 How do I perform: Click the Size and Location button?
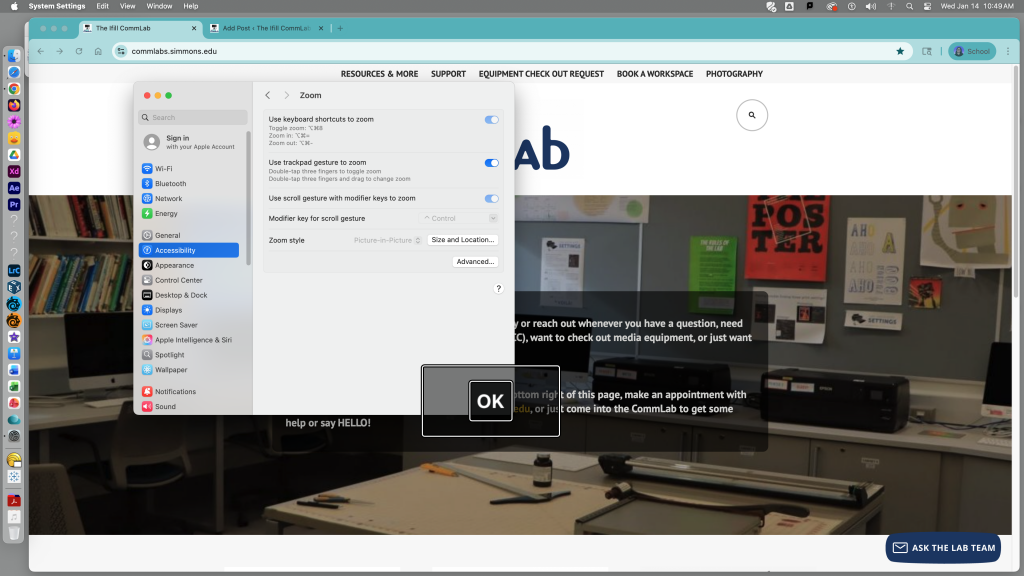pyautogui.click(x=462, y=240)
